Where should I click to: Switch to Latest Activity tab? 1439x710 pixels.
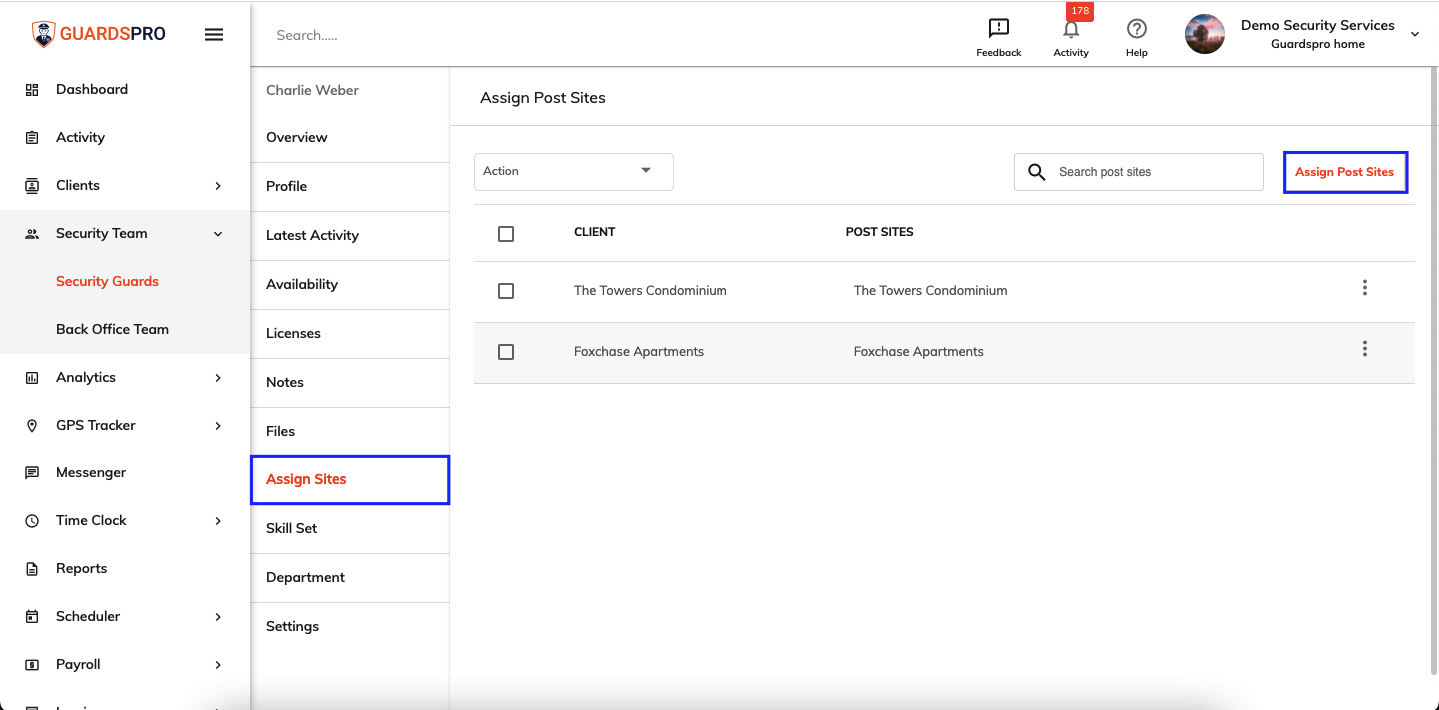pos(350,236)
